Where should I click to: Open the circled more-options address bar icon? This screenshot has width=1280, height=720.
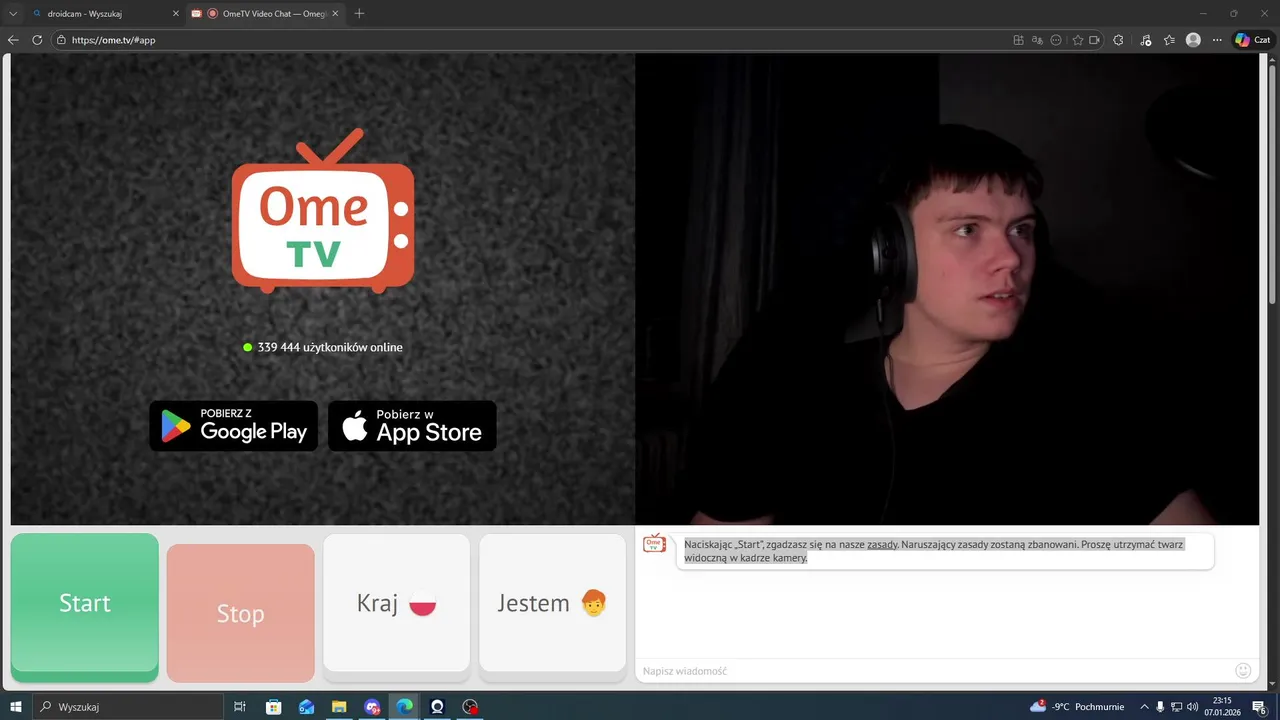(x=1056, y=40)
